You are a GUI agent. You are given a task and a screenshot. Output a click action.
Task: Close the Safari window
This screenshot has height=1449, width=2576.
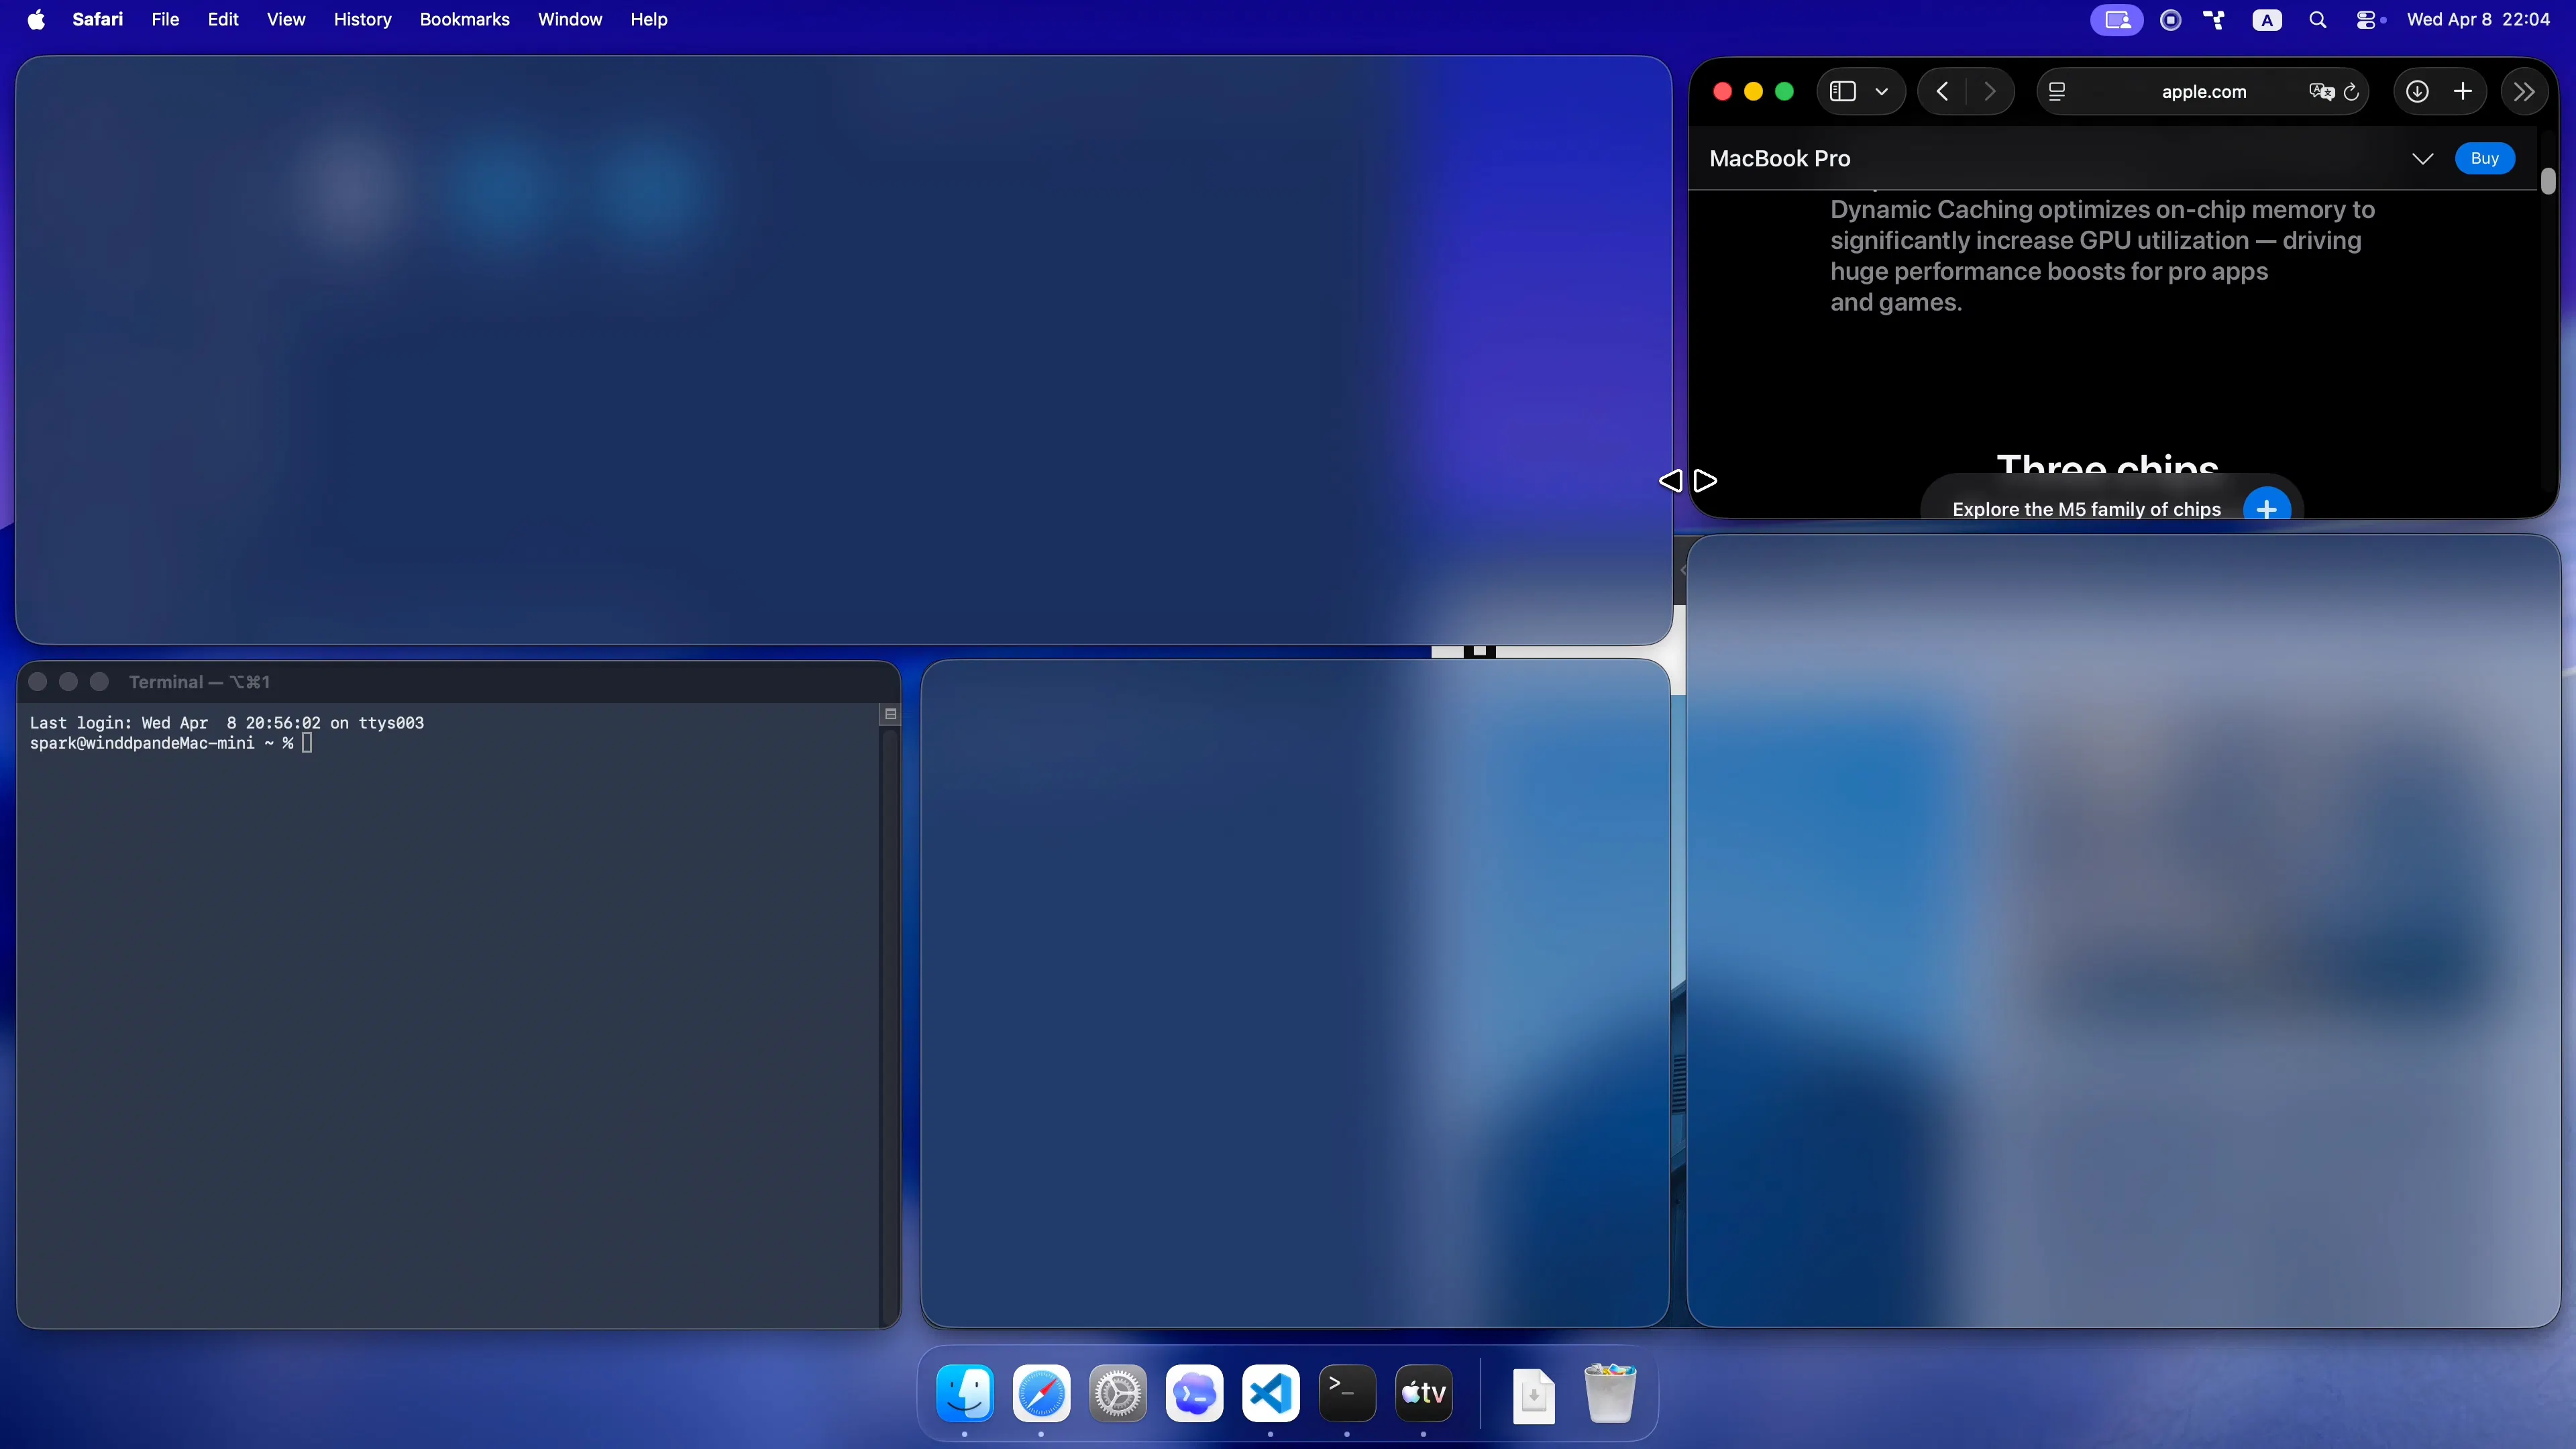tap(1722, 92)
